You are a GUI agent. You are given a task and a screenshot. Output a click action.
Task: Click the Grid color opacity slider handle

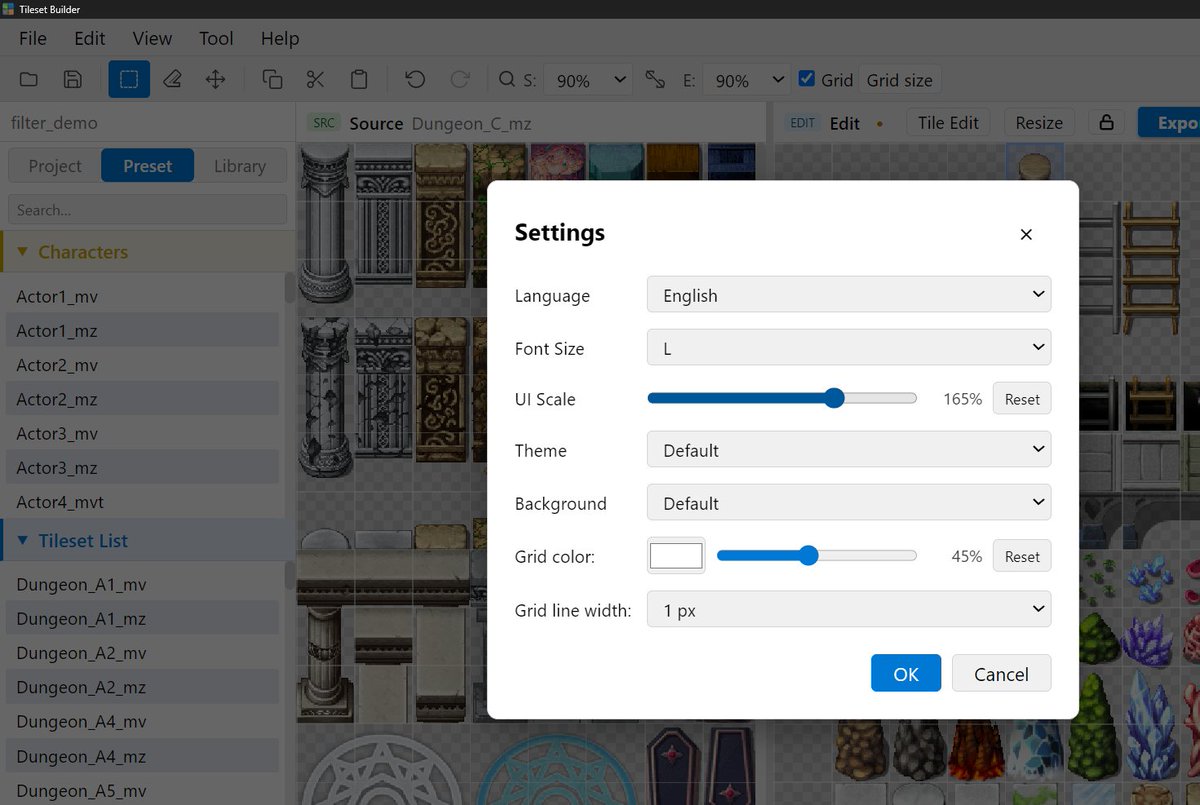pos(808,556)
